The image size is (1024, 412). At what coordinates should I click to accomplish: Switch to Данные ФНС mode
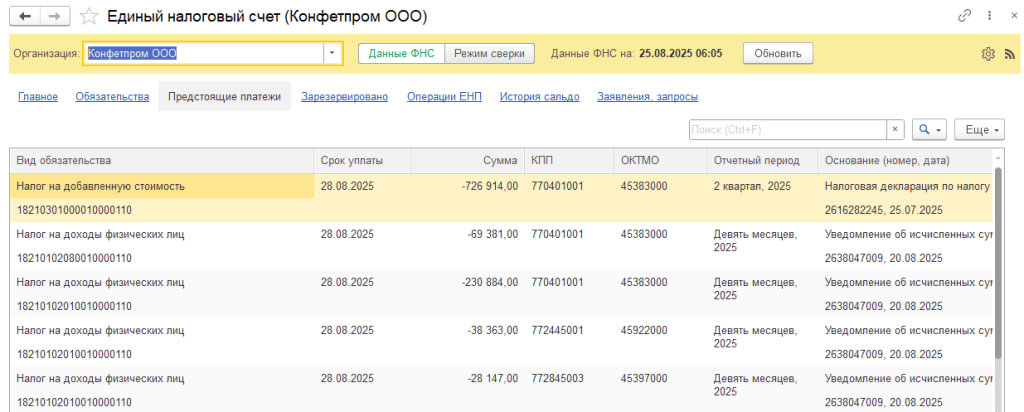click(x=401, y=53)
